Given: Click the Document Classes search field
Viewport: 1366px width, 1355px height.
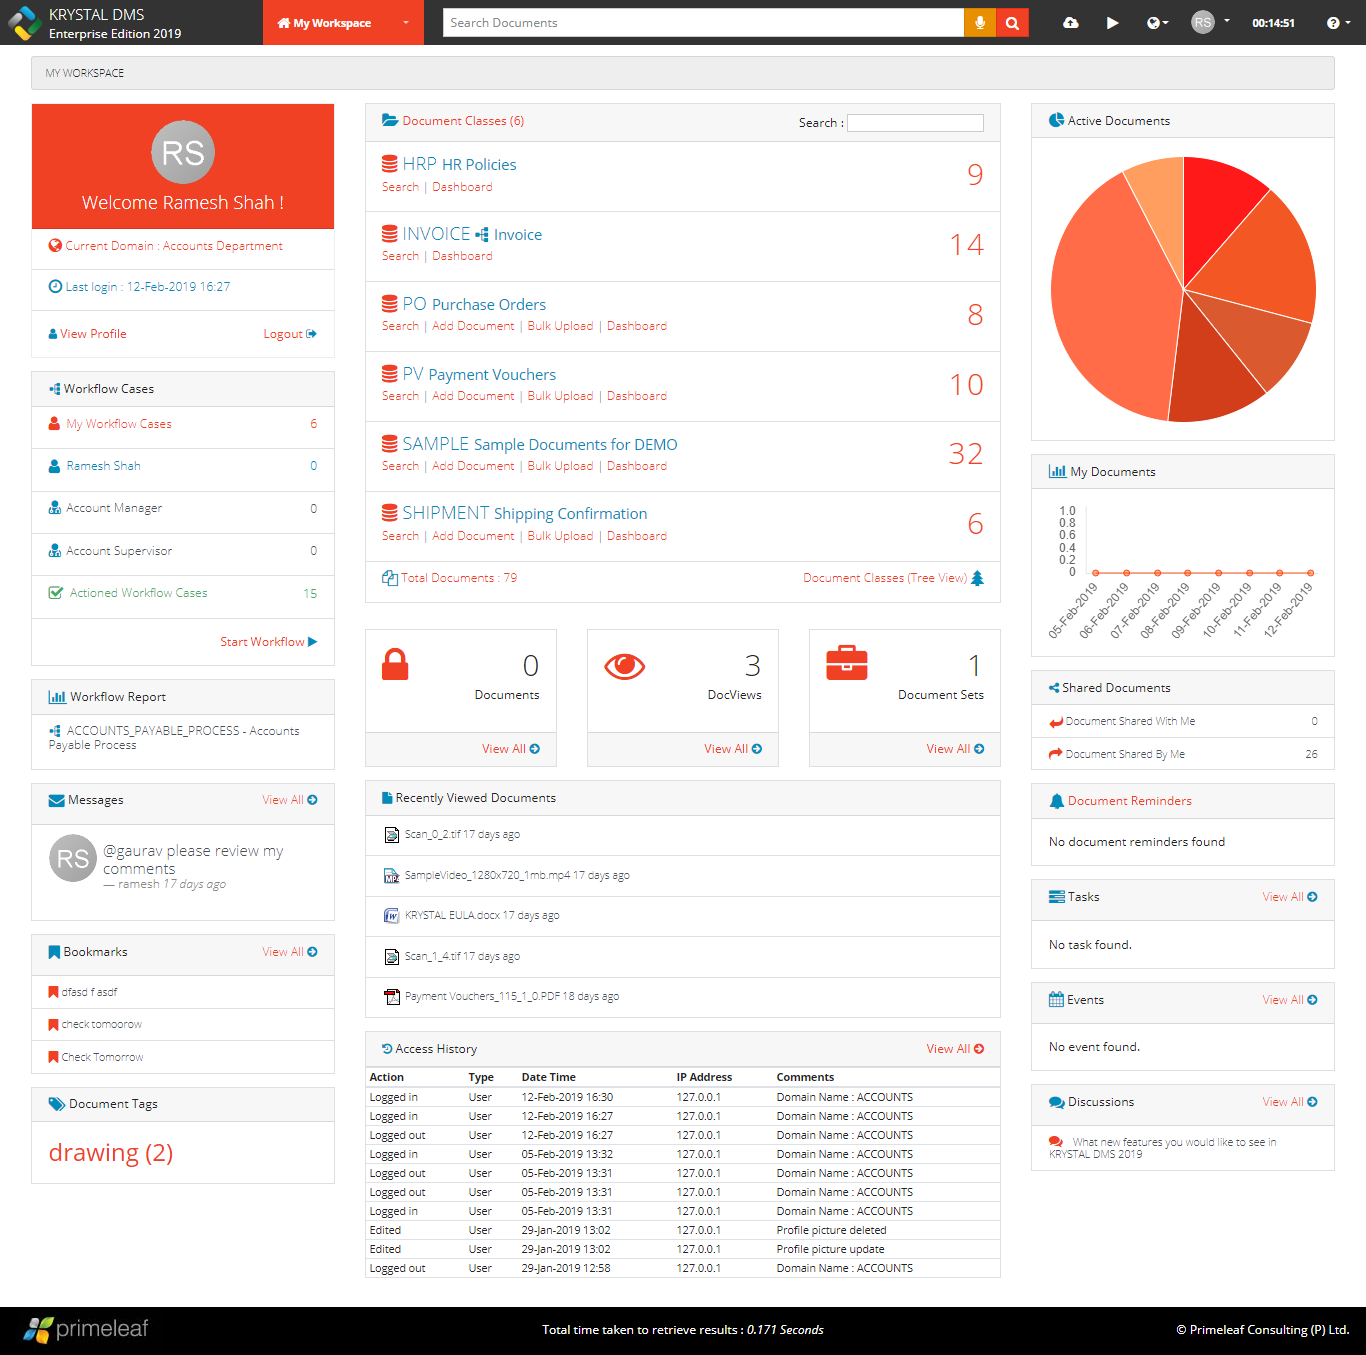Looking at the screenshot, I should [x=915, y=123].
